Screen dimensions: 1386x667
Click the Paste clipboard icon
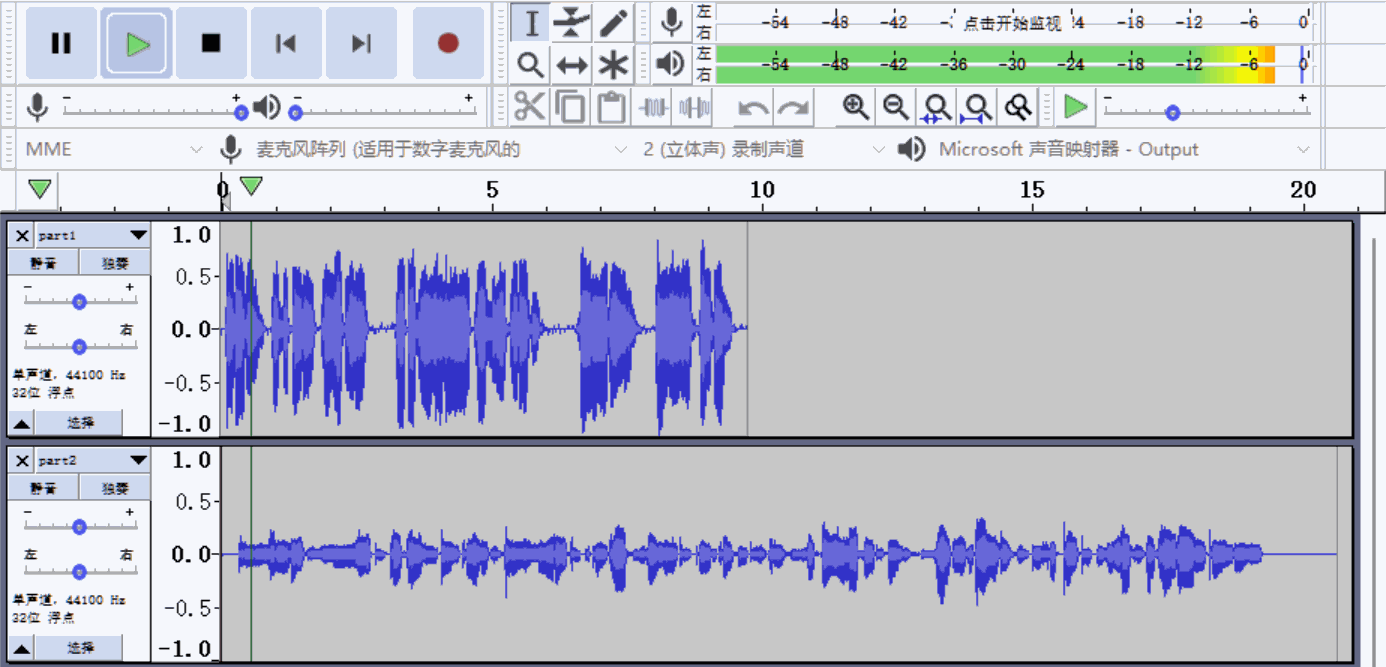[611, 107]
